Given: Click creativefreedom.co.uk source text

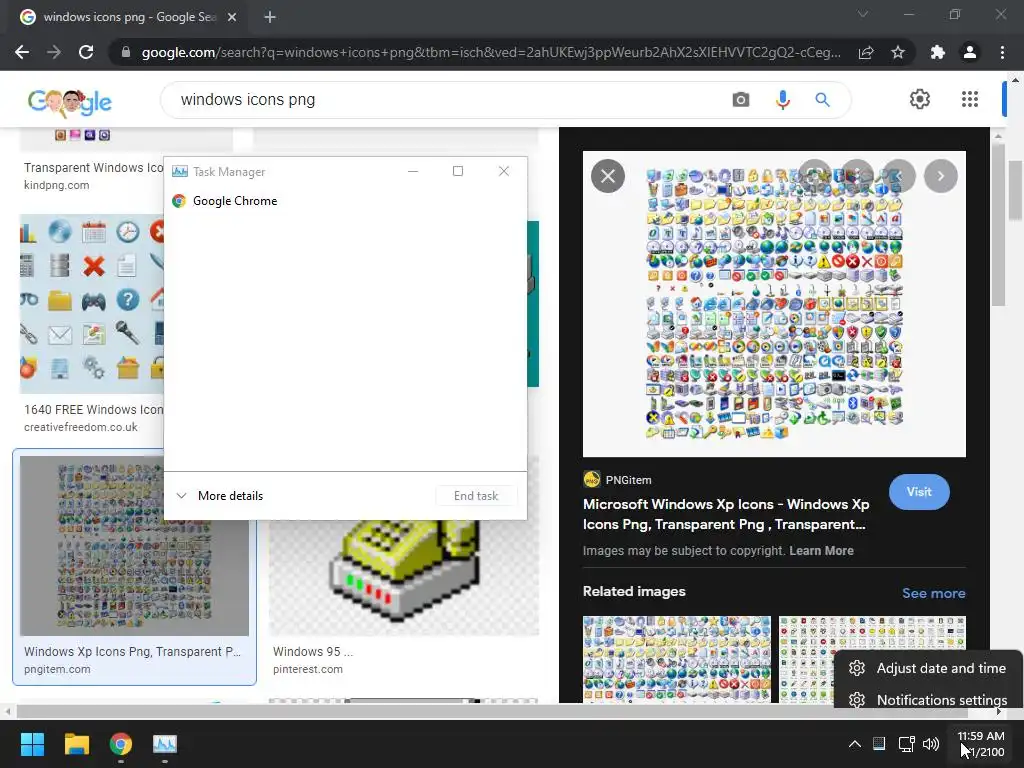Looking at the screenshot, I should tap(81, 427).
